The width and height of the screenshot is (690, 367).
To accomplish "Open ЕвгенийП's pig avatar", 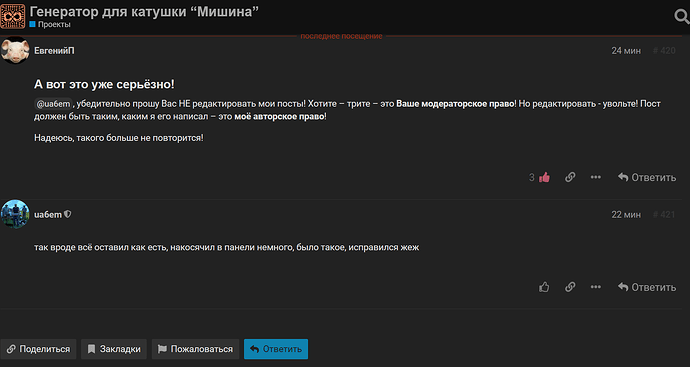I will [x=15, y=51].
